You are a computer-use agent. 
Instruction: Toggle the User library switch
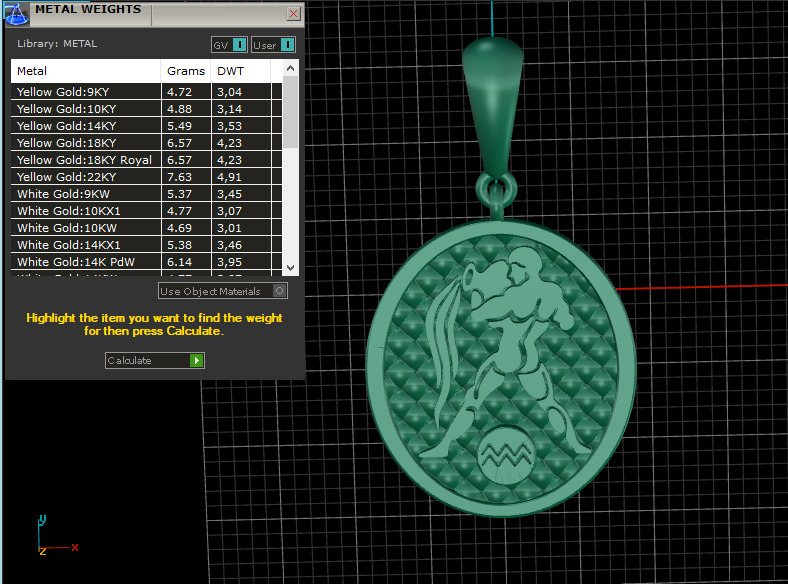[273, 45]
